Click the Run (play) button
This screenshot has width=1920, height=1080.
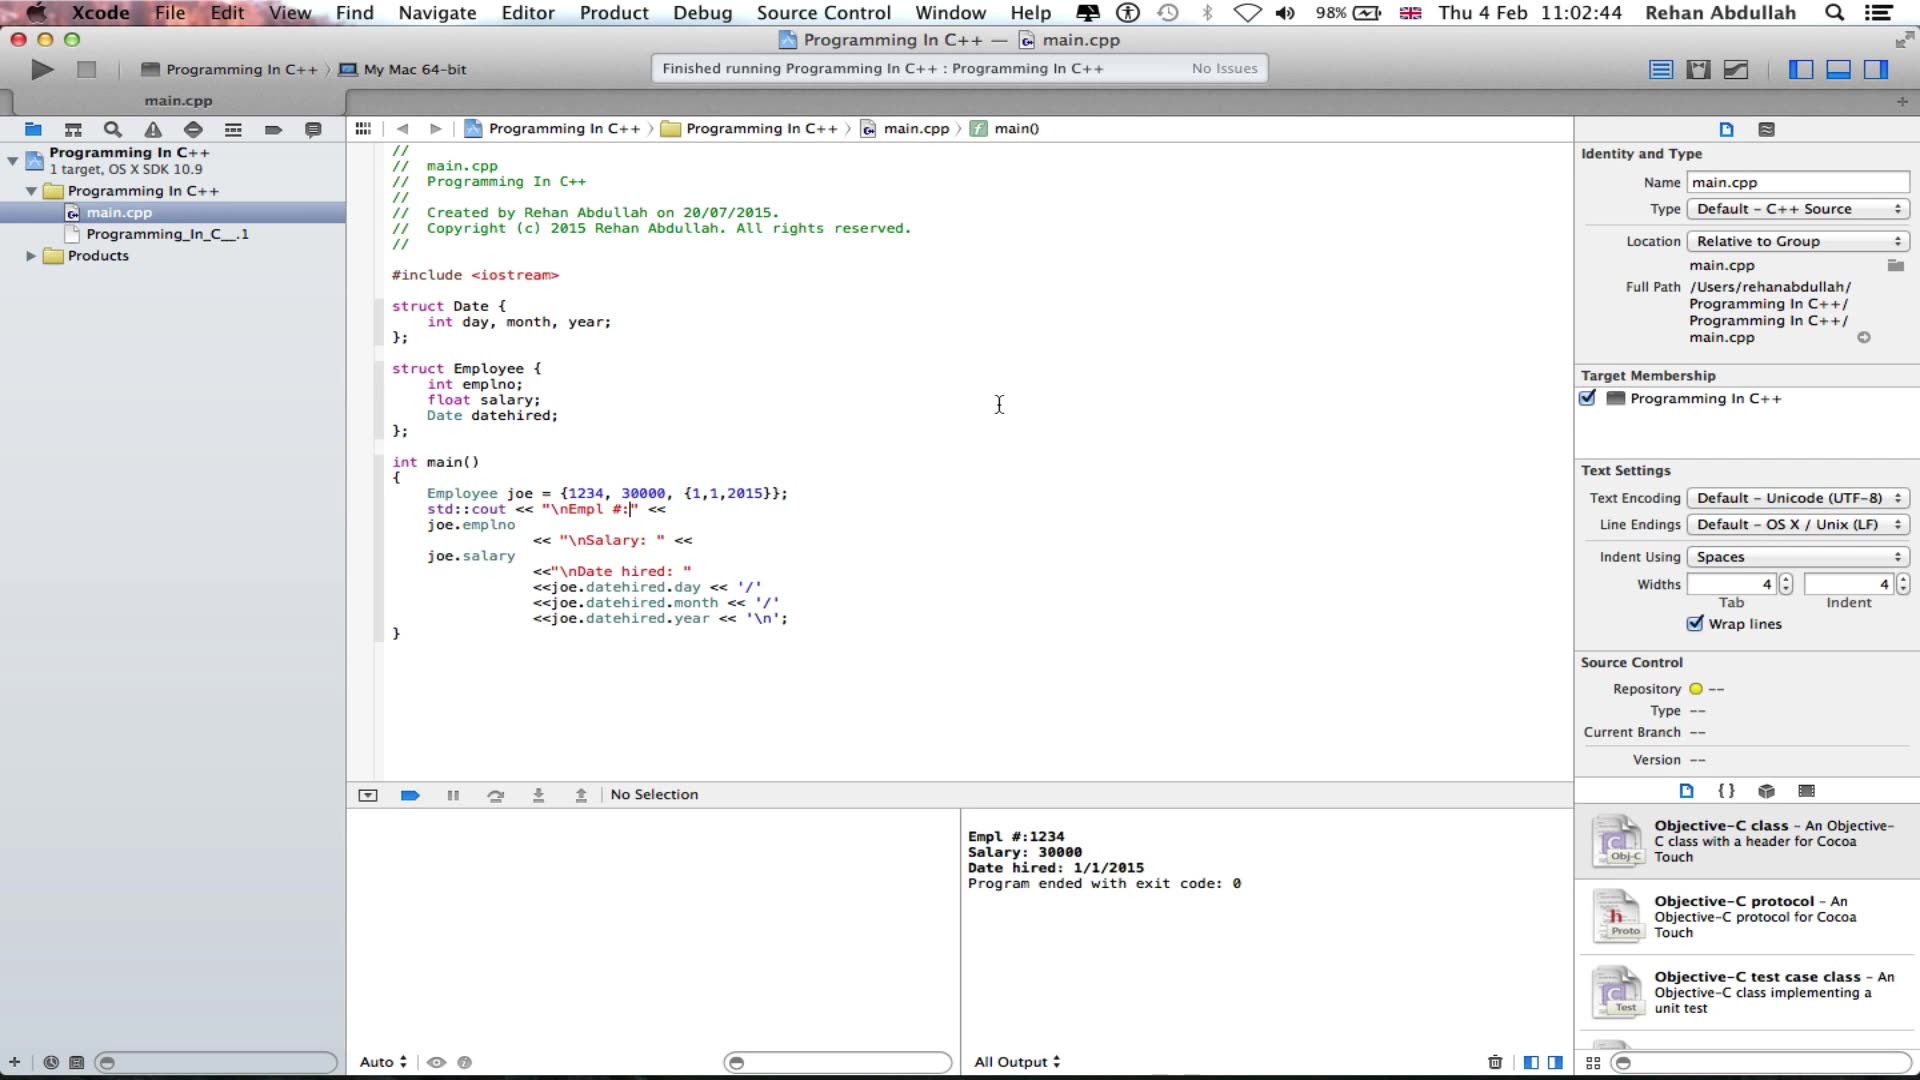(x=42, y=69)
